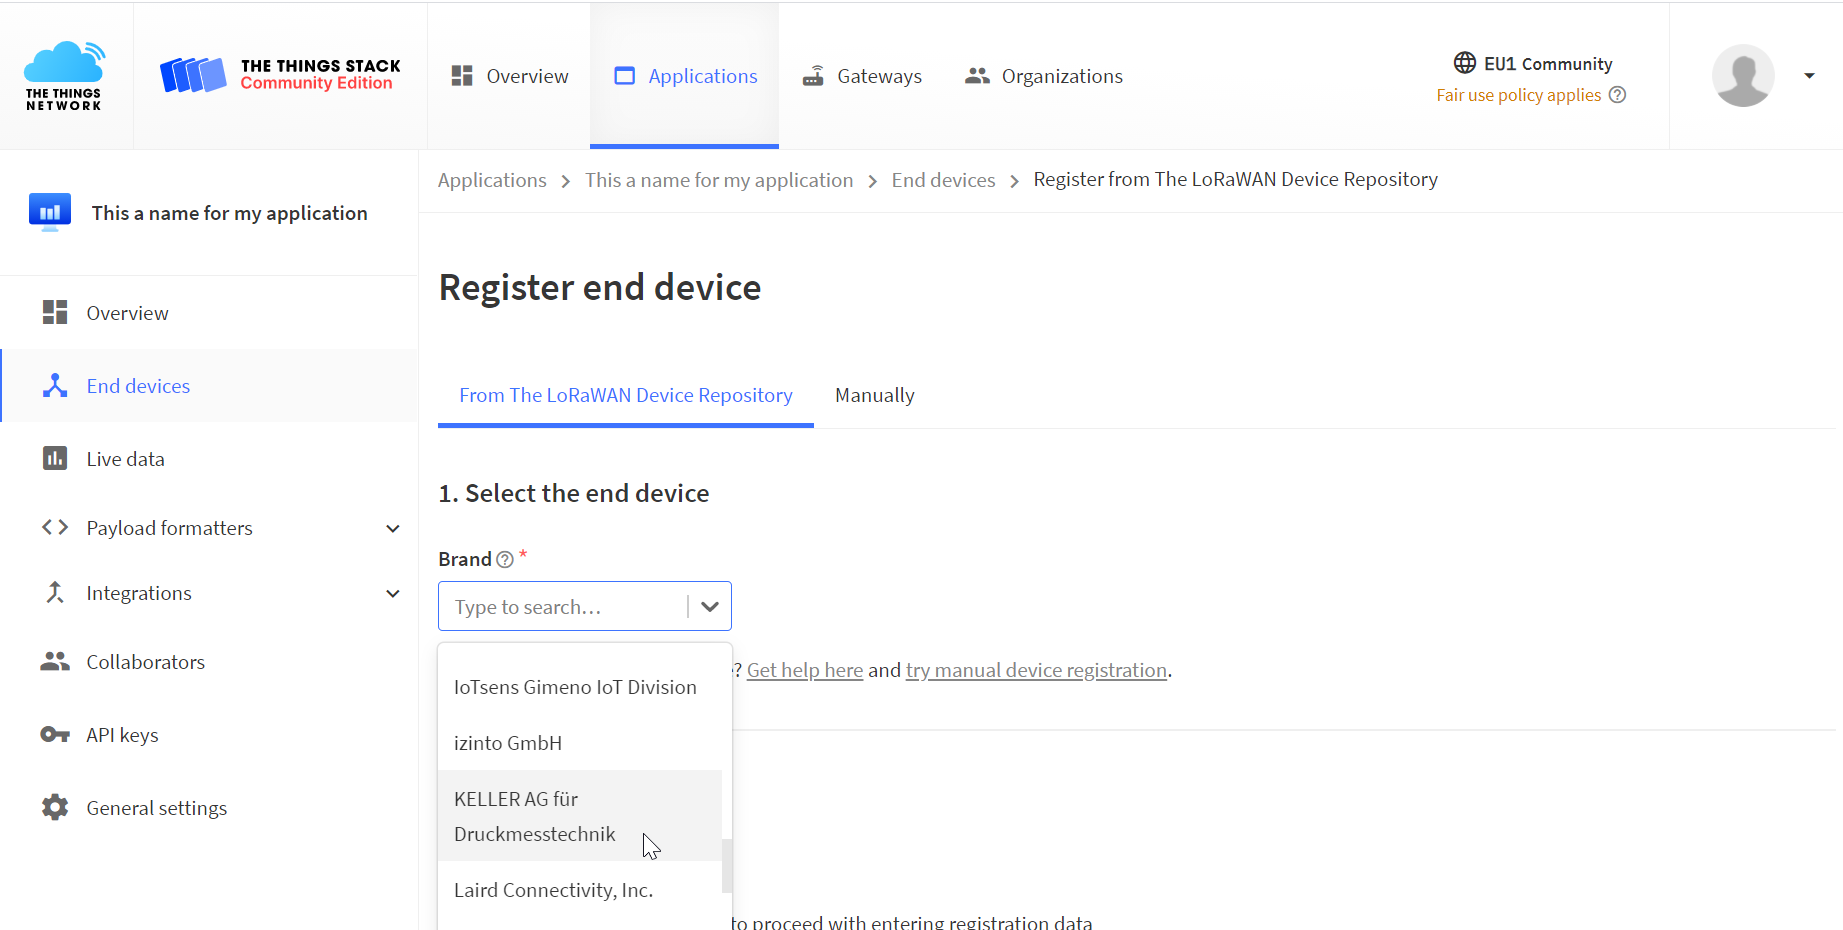Open the Overview top navigation item
This screenshot has width=1843, height=930.
510,76
